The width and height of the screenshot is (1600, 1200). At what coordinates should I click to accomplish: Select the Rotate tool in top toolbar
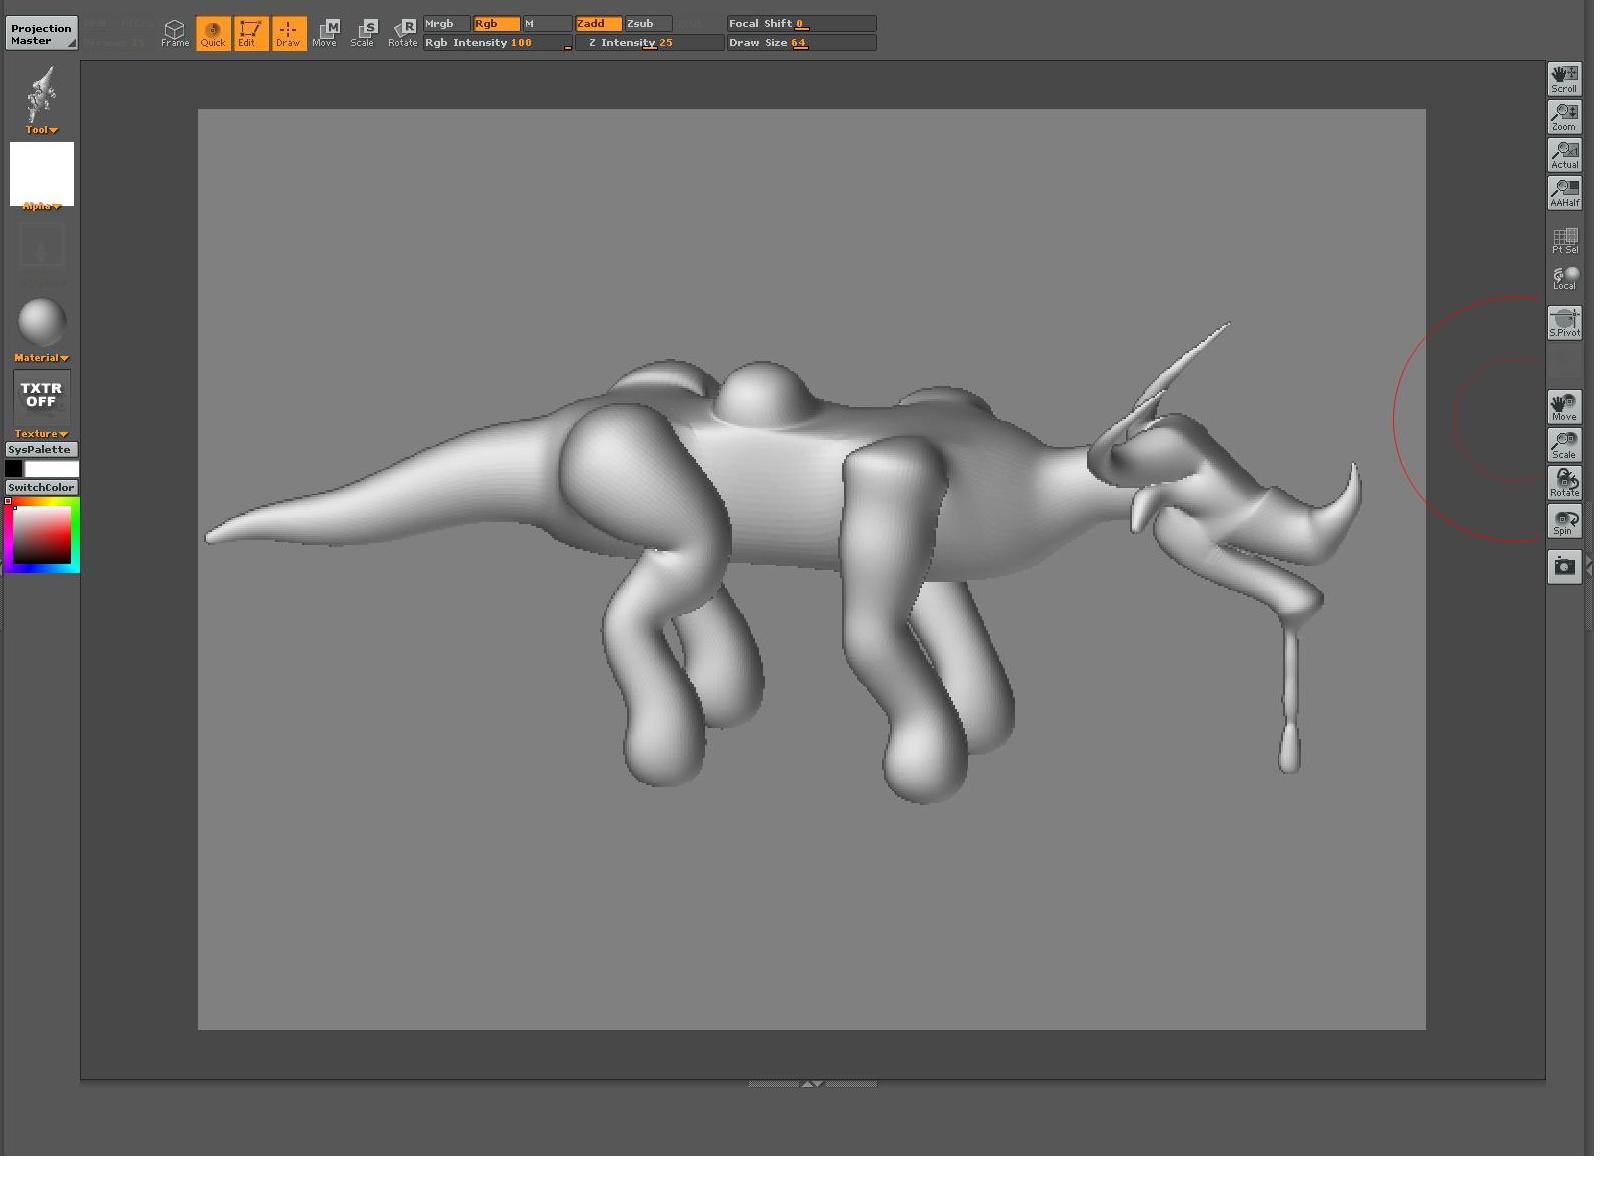pyautogui.click(x=403, y=32)
